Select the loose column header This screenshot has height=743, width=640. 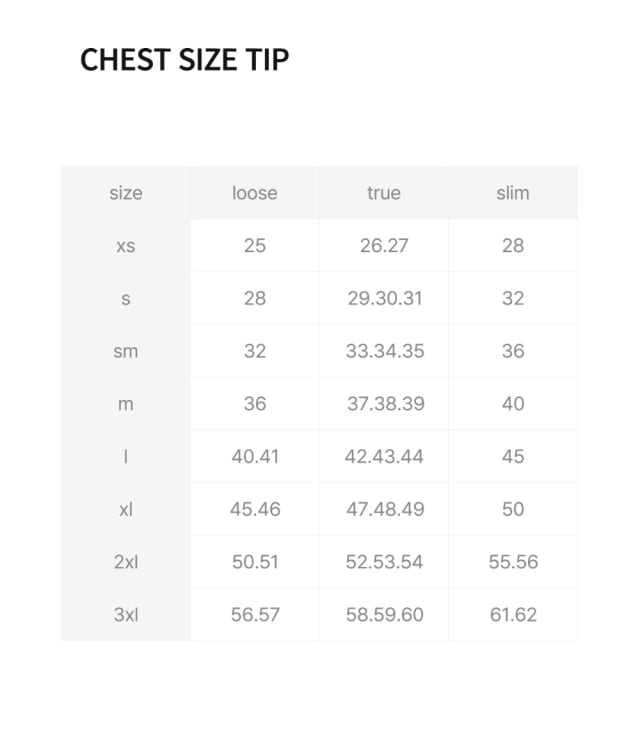tap(255, 193)
